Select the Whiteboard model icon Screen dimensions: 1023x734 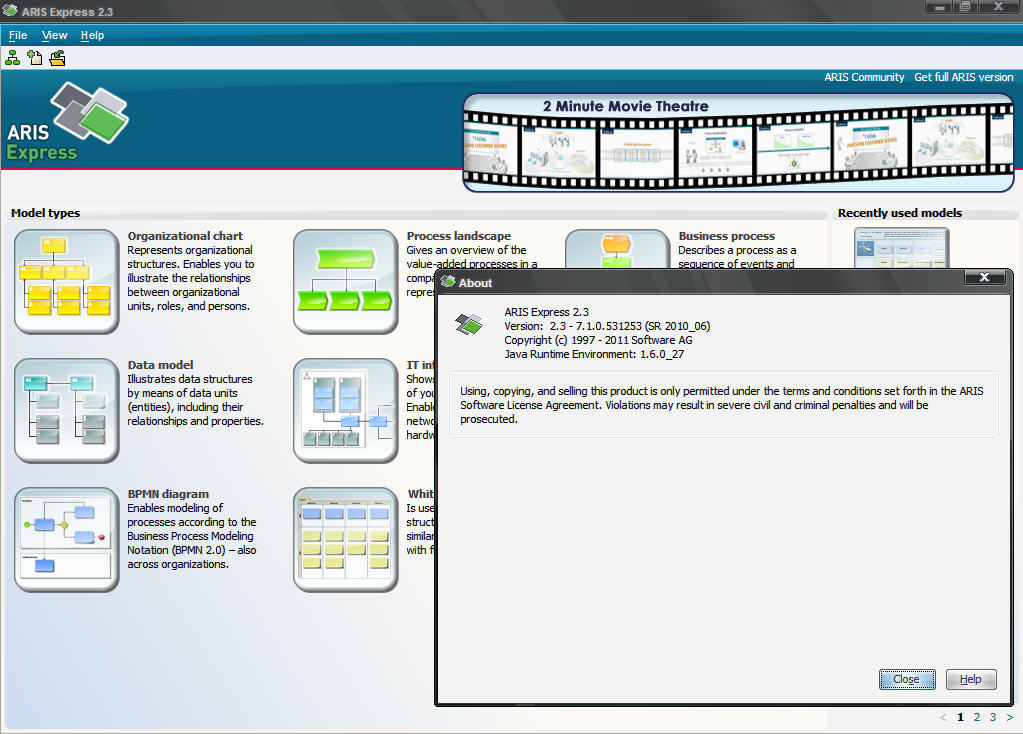coord(346,540)
